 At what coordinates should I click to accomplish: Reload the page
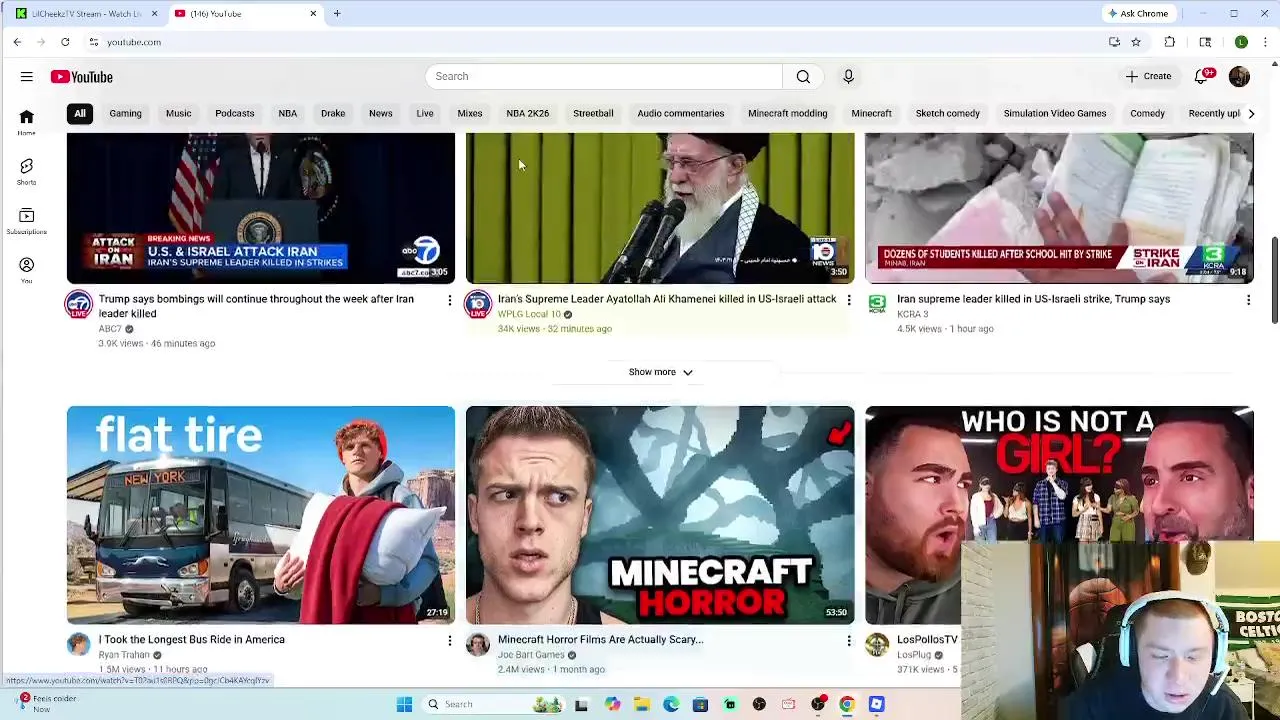coord(65,42)
